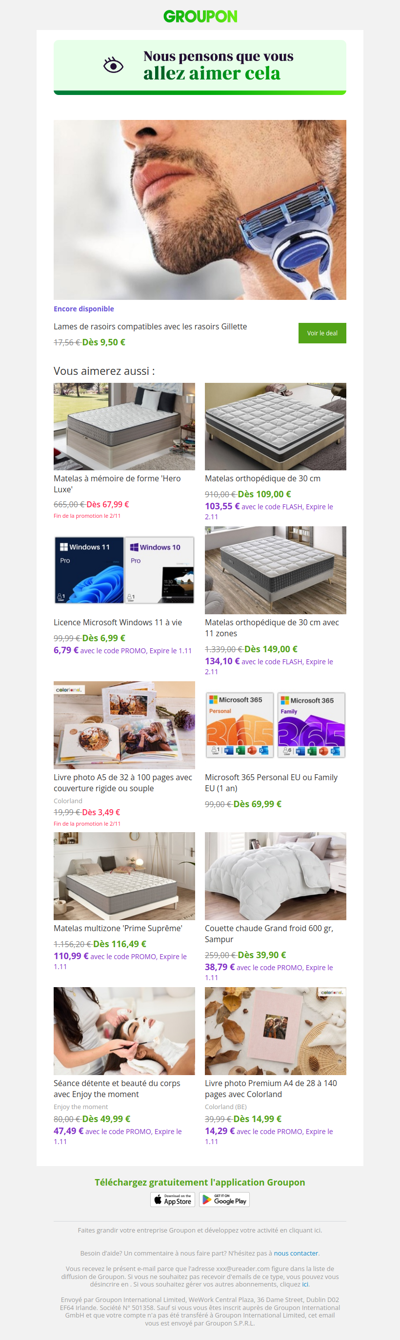The image size is (400, 1340).
Task: Click the Windows 11 Pro license image
Action: coord(124,570)
